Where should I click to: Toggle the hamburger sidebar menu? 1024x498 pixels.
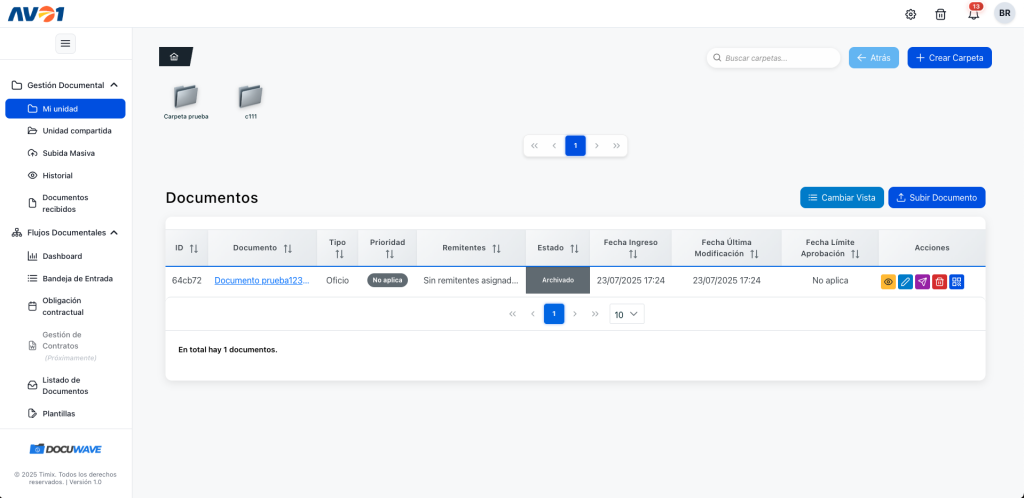(x=65, y=43)
